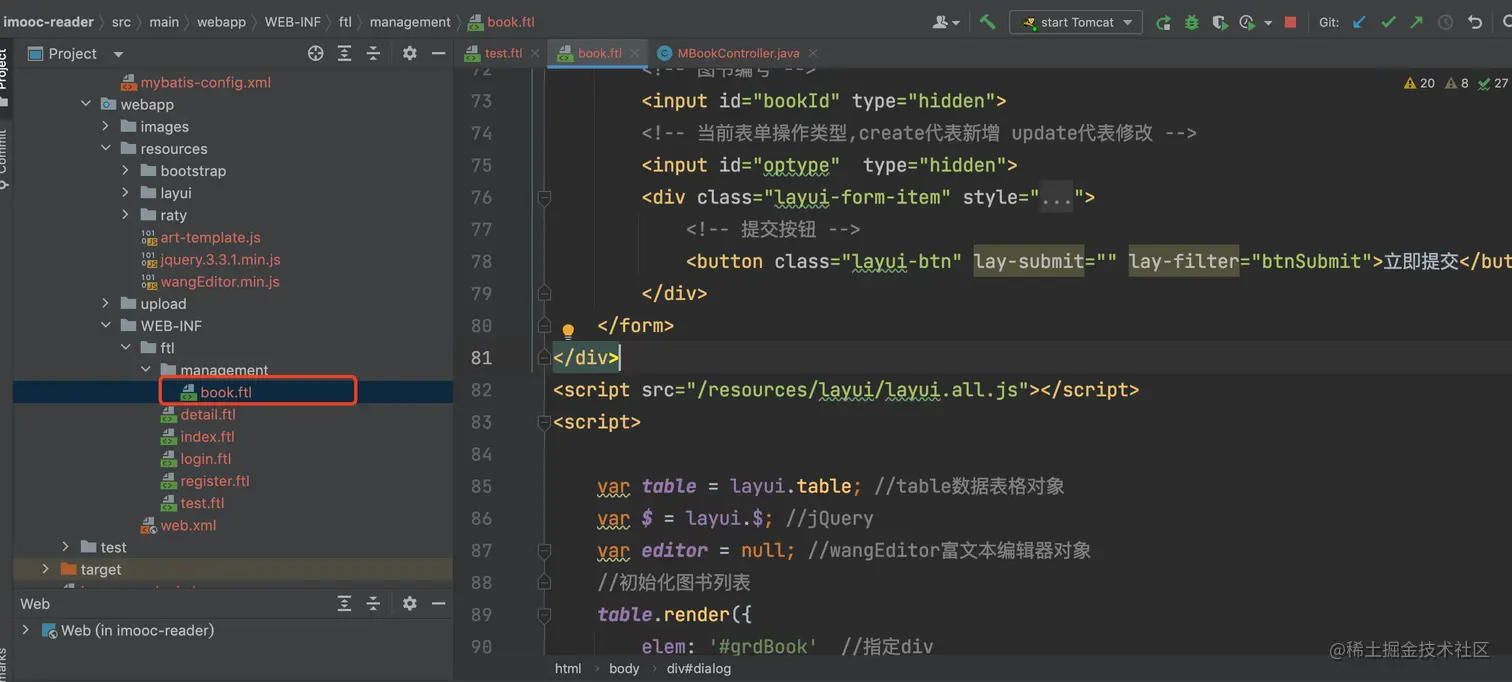Click the Build project hammer icon
The width and height of the screenshot is (1512, 682).
(x=987, y=22)
